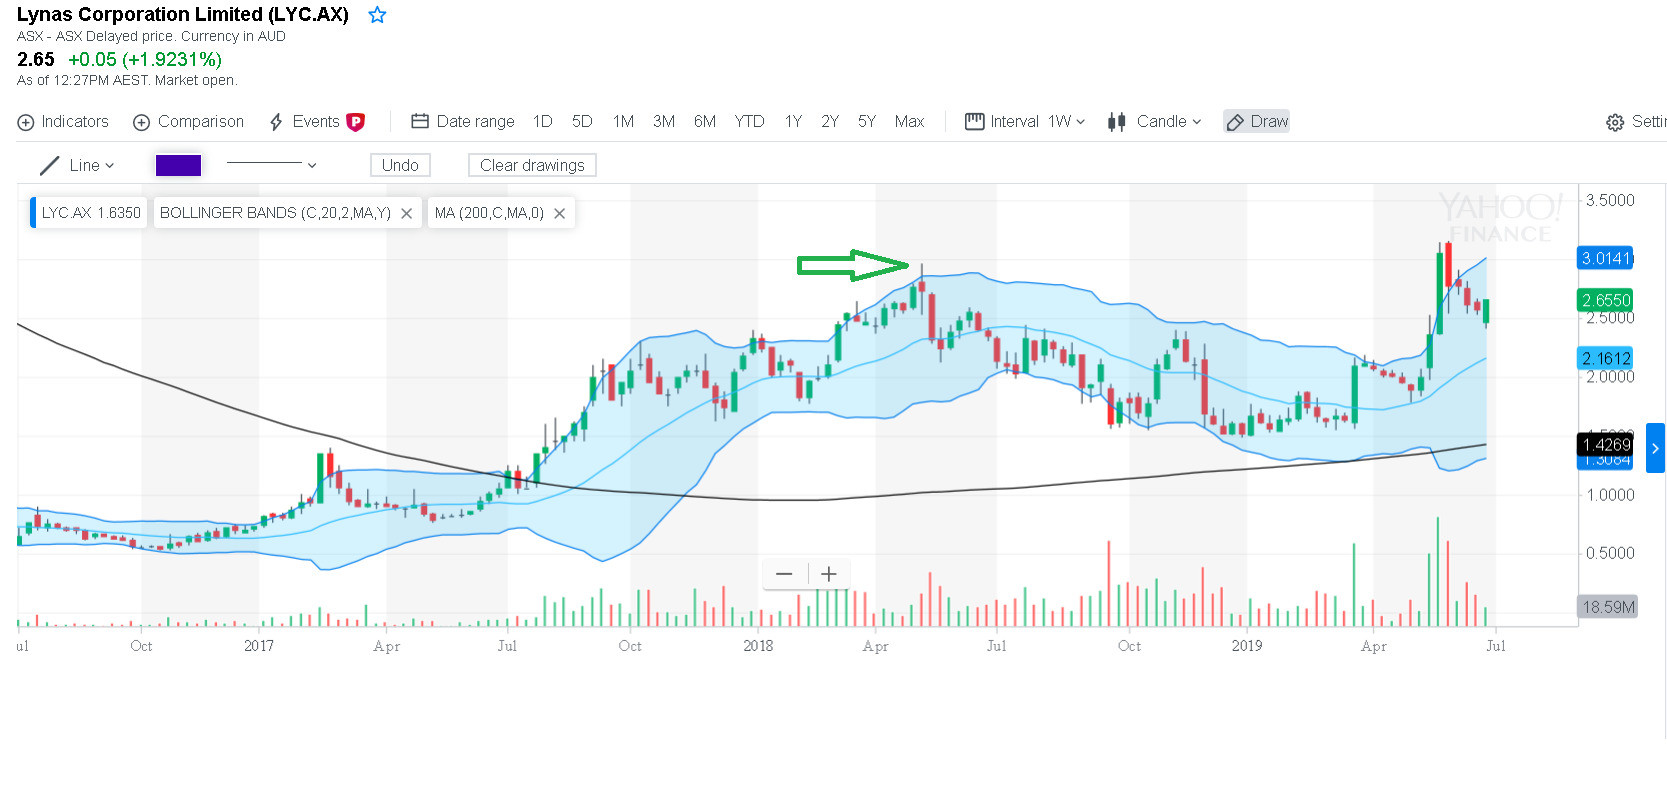This screenshot has width=1667, height=800.
Task: Select the 3M range
Action: (x=664, y=122)
